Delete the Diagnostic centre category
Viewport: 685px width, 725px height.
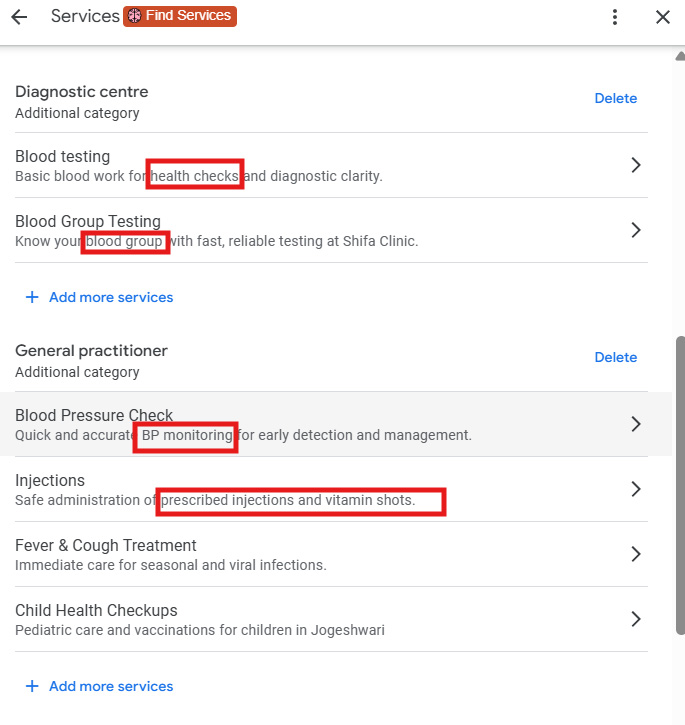615,98
